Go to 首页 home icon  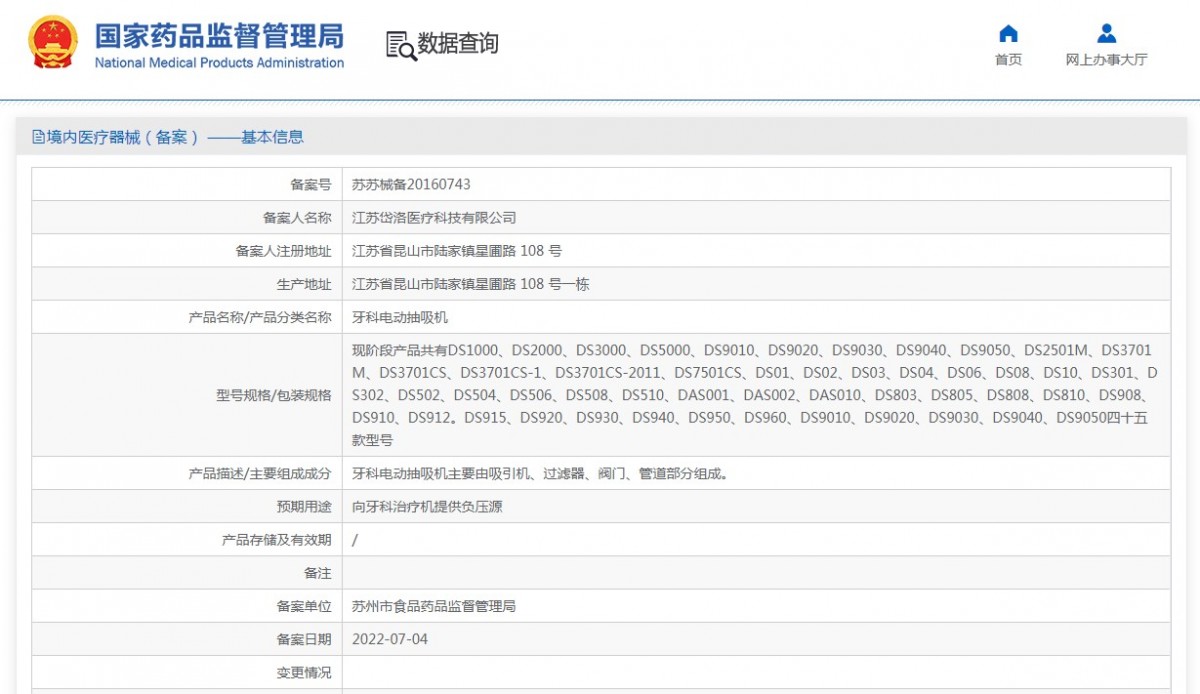pos(1008,33)
